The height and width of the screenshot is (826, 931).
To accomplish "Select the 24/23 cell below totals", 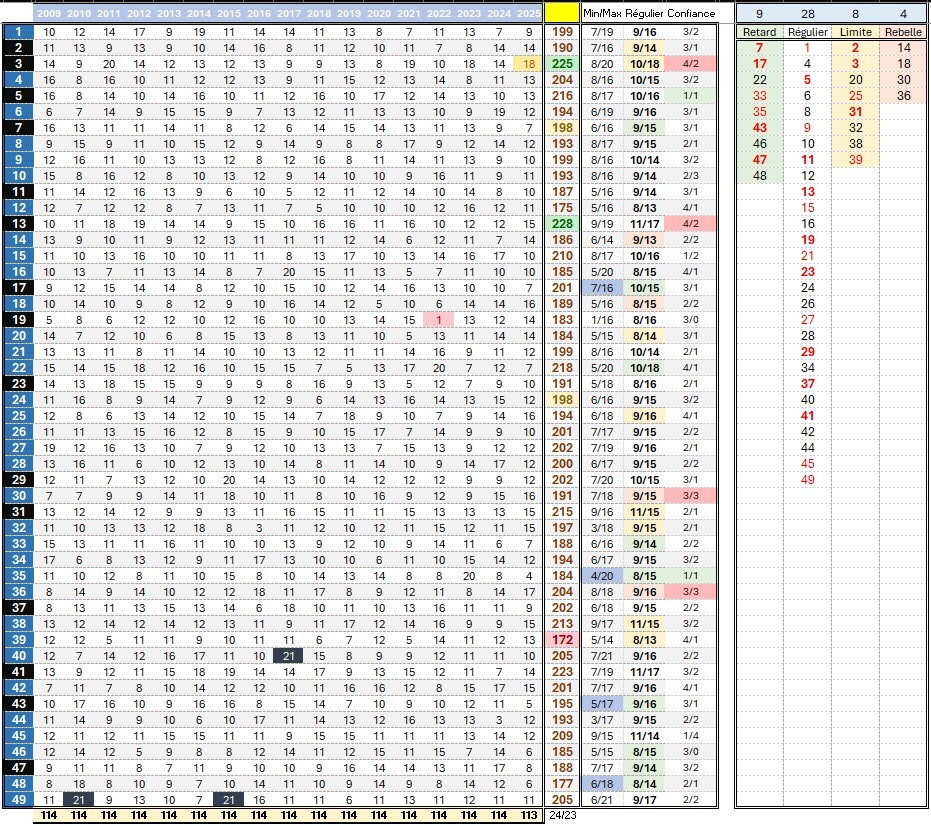I will coord(562,815).
